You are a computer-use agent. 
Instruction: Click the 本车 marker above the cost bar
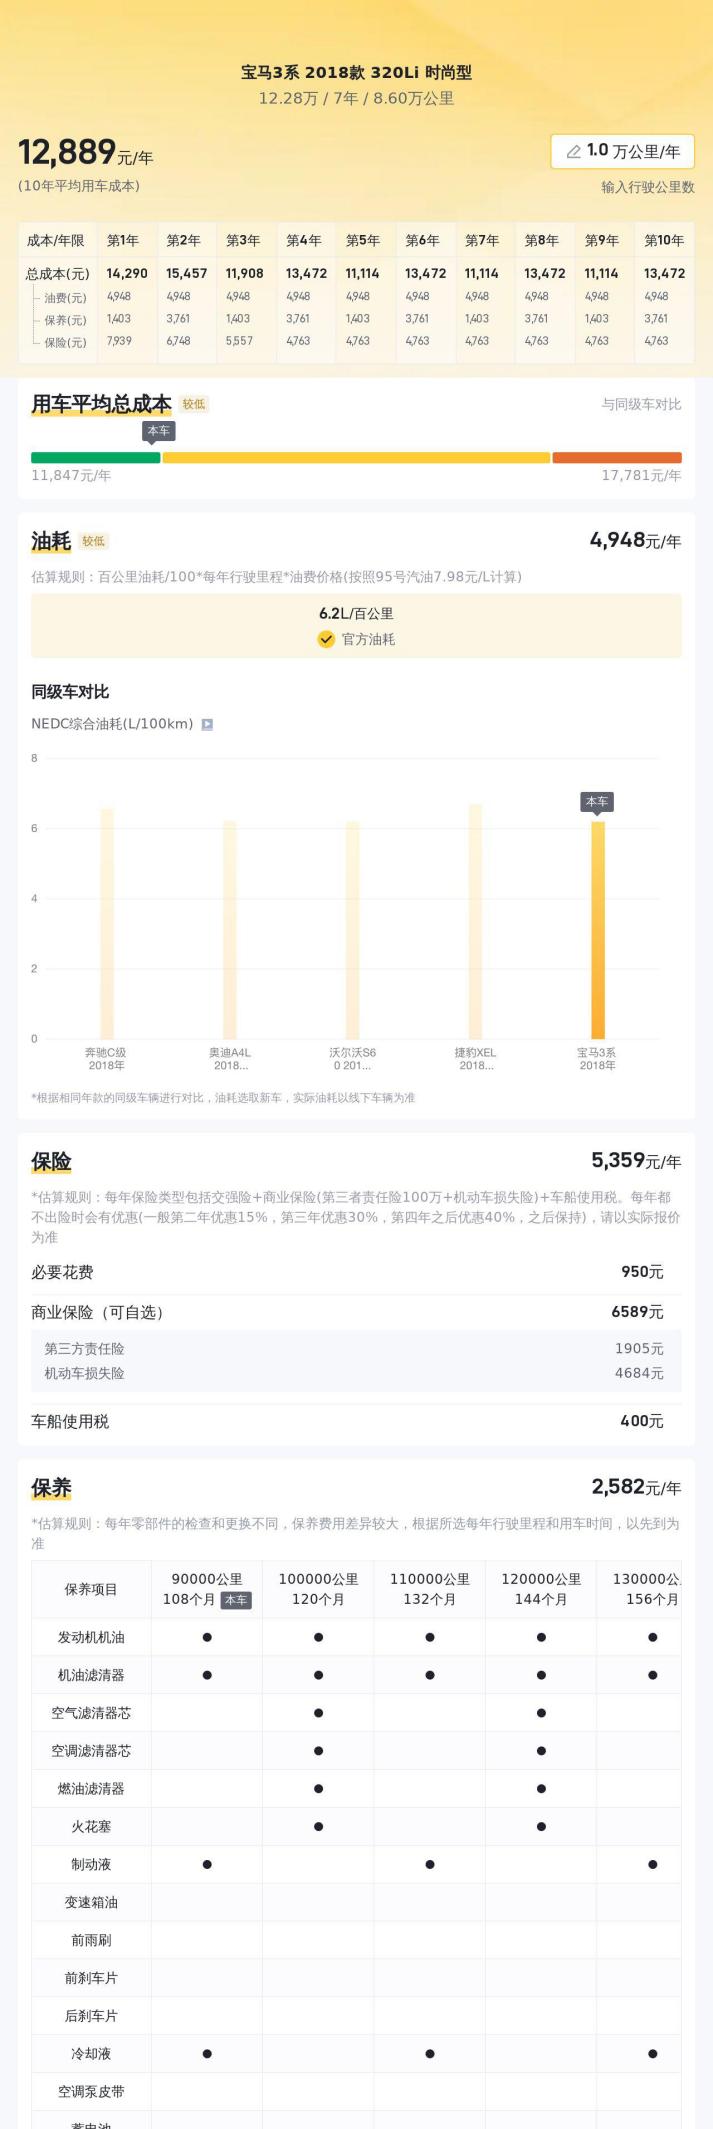point(158,431)
